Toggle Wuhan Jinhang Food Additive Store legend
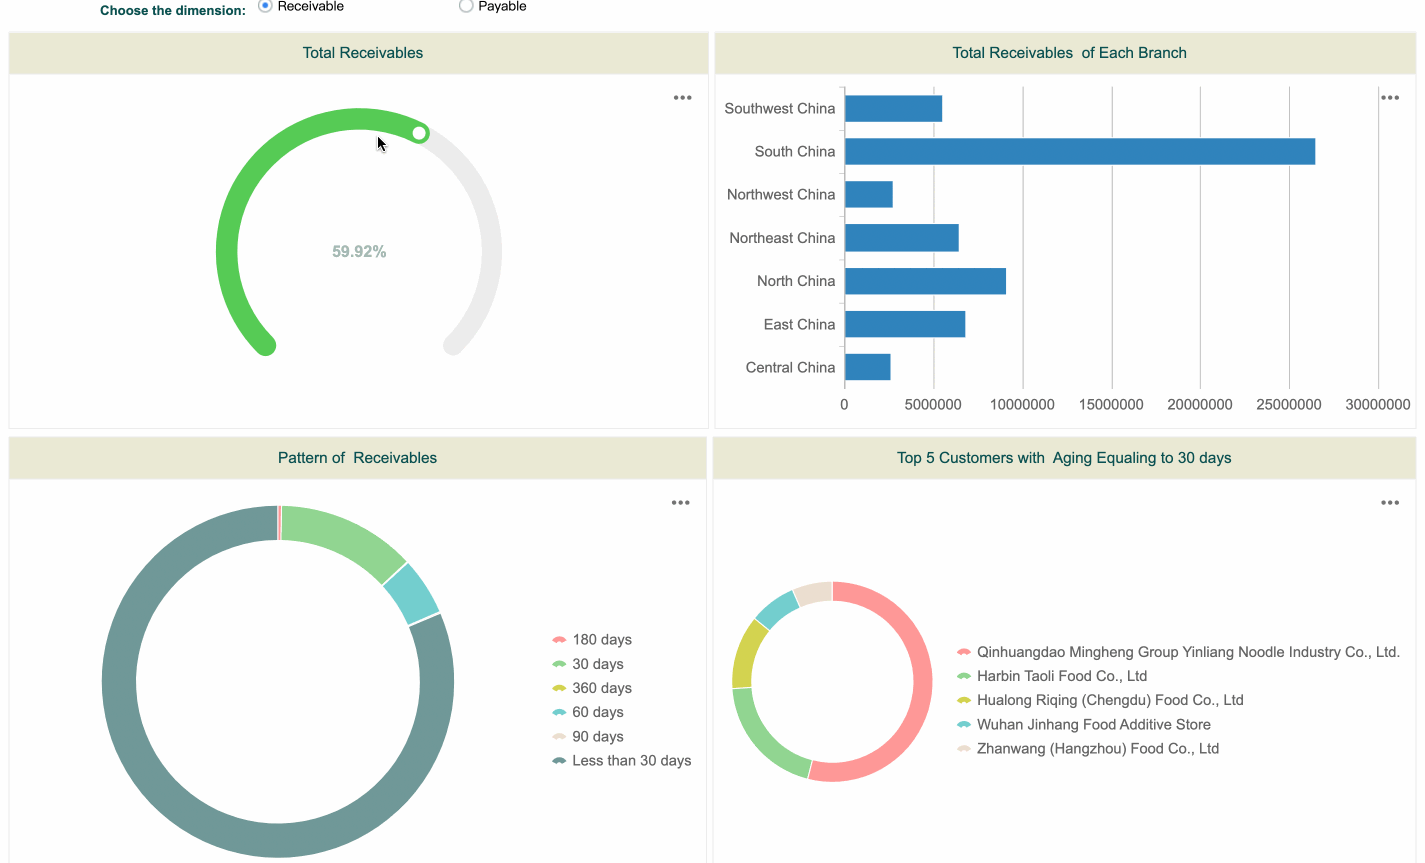 (1084, 724)
